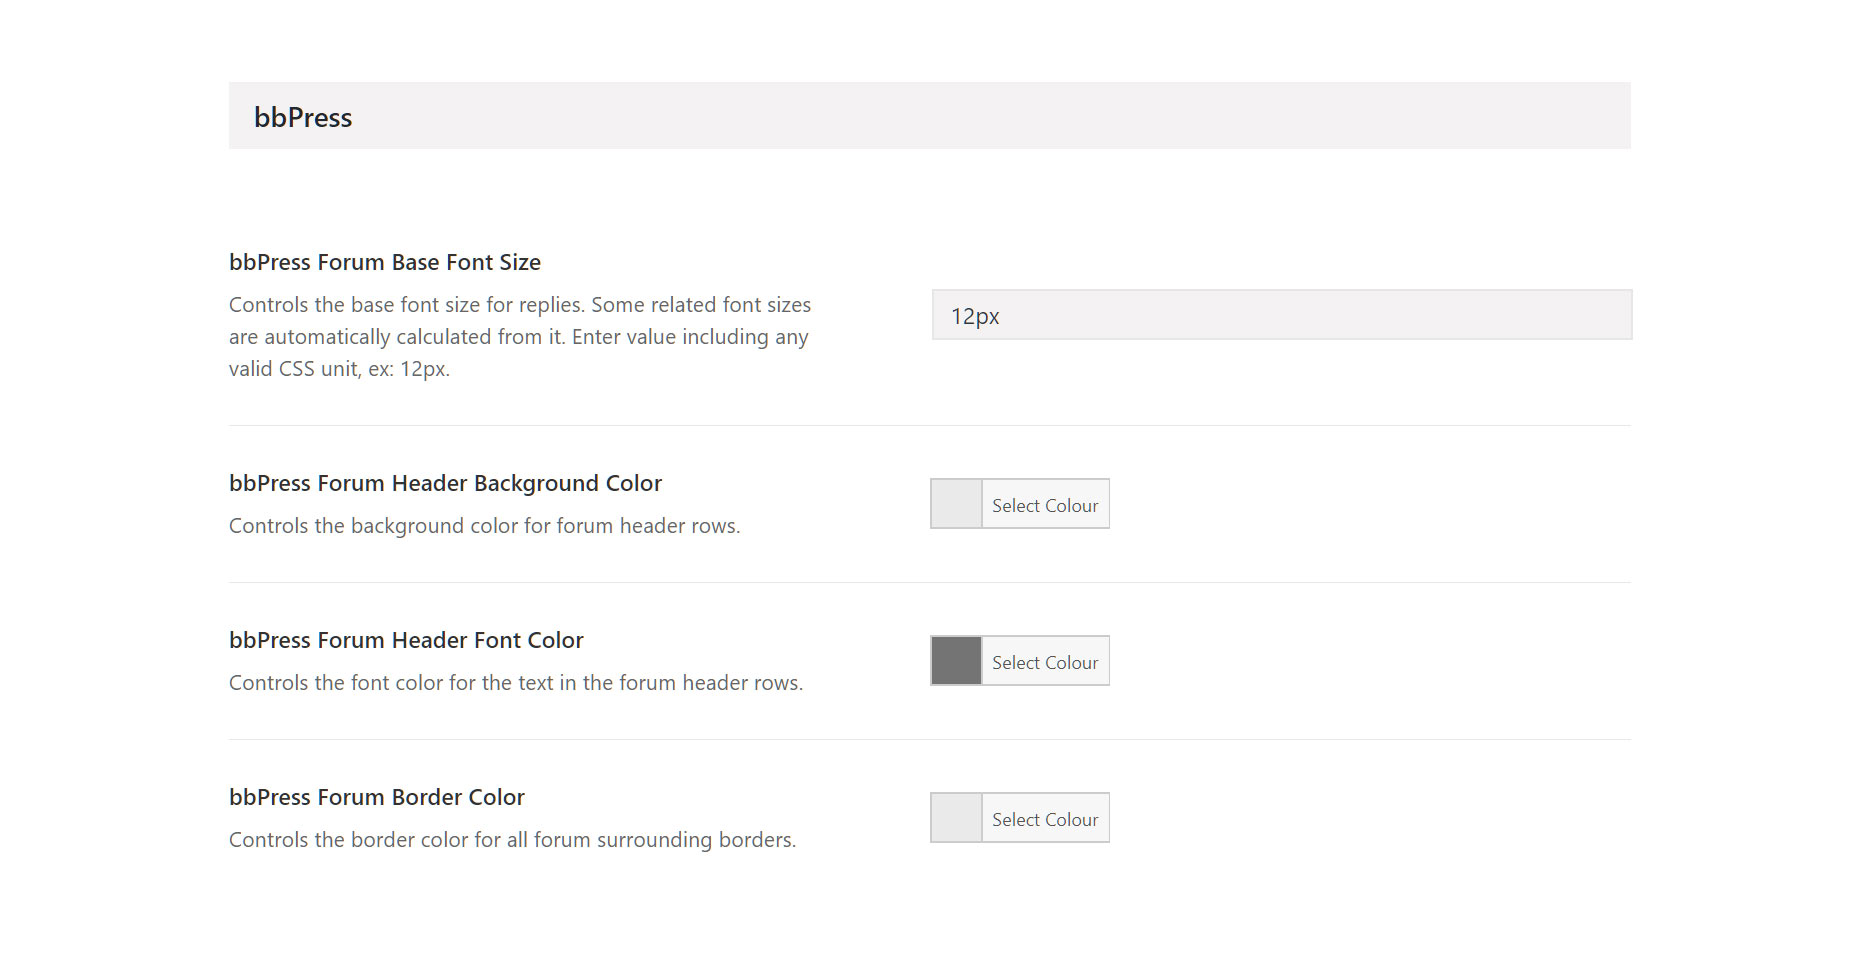Click Select Colour for Header Background Color
Viewport: 1850px width, 957px height.
[x=1045, y=504]
